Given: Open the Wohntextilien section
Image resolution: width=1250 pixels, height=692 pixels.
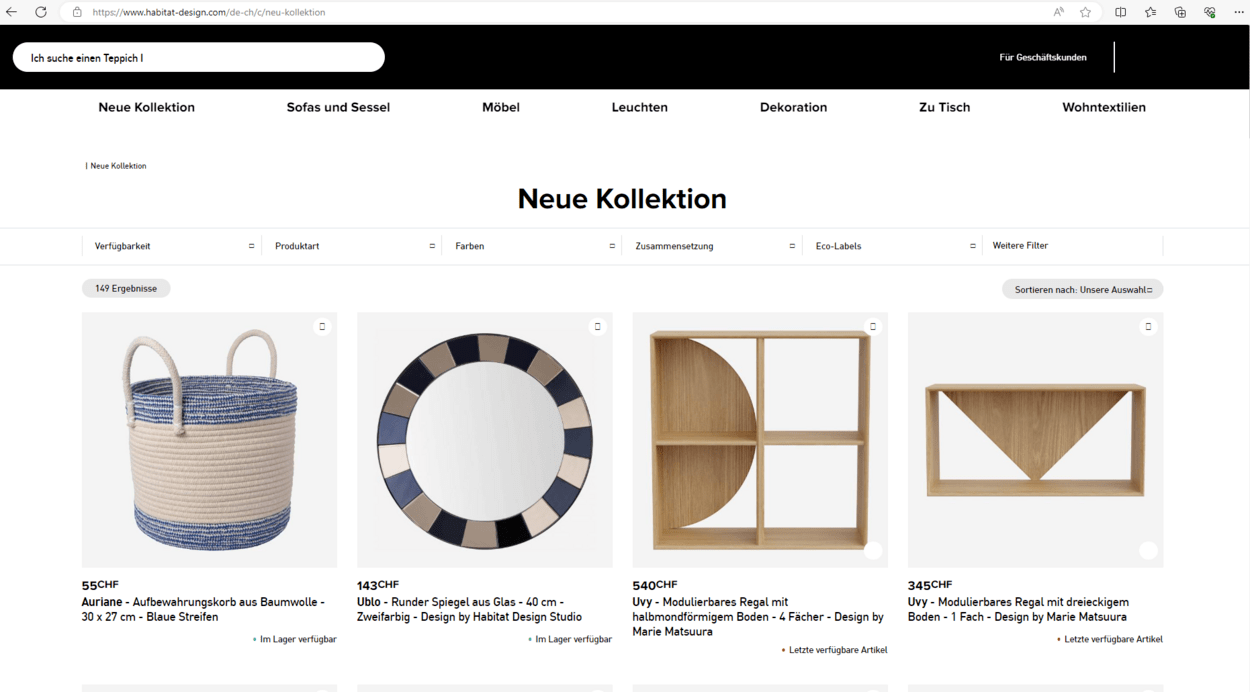Looking at the screenshot, I should (x=1104, y=107).
